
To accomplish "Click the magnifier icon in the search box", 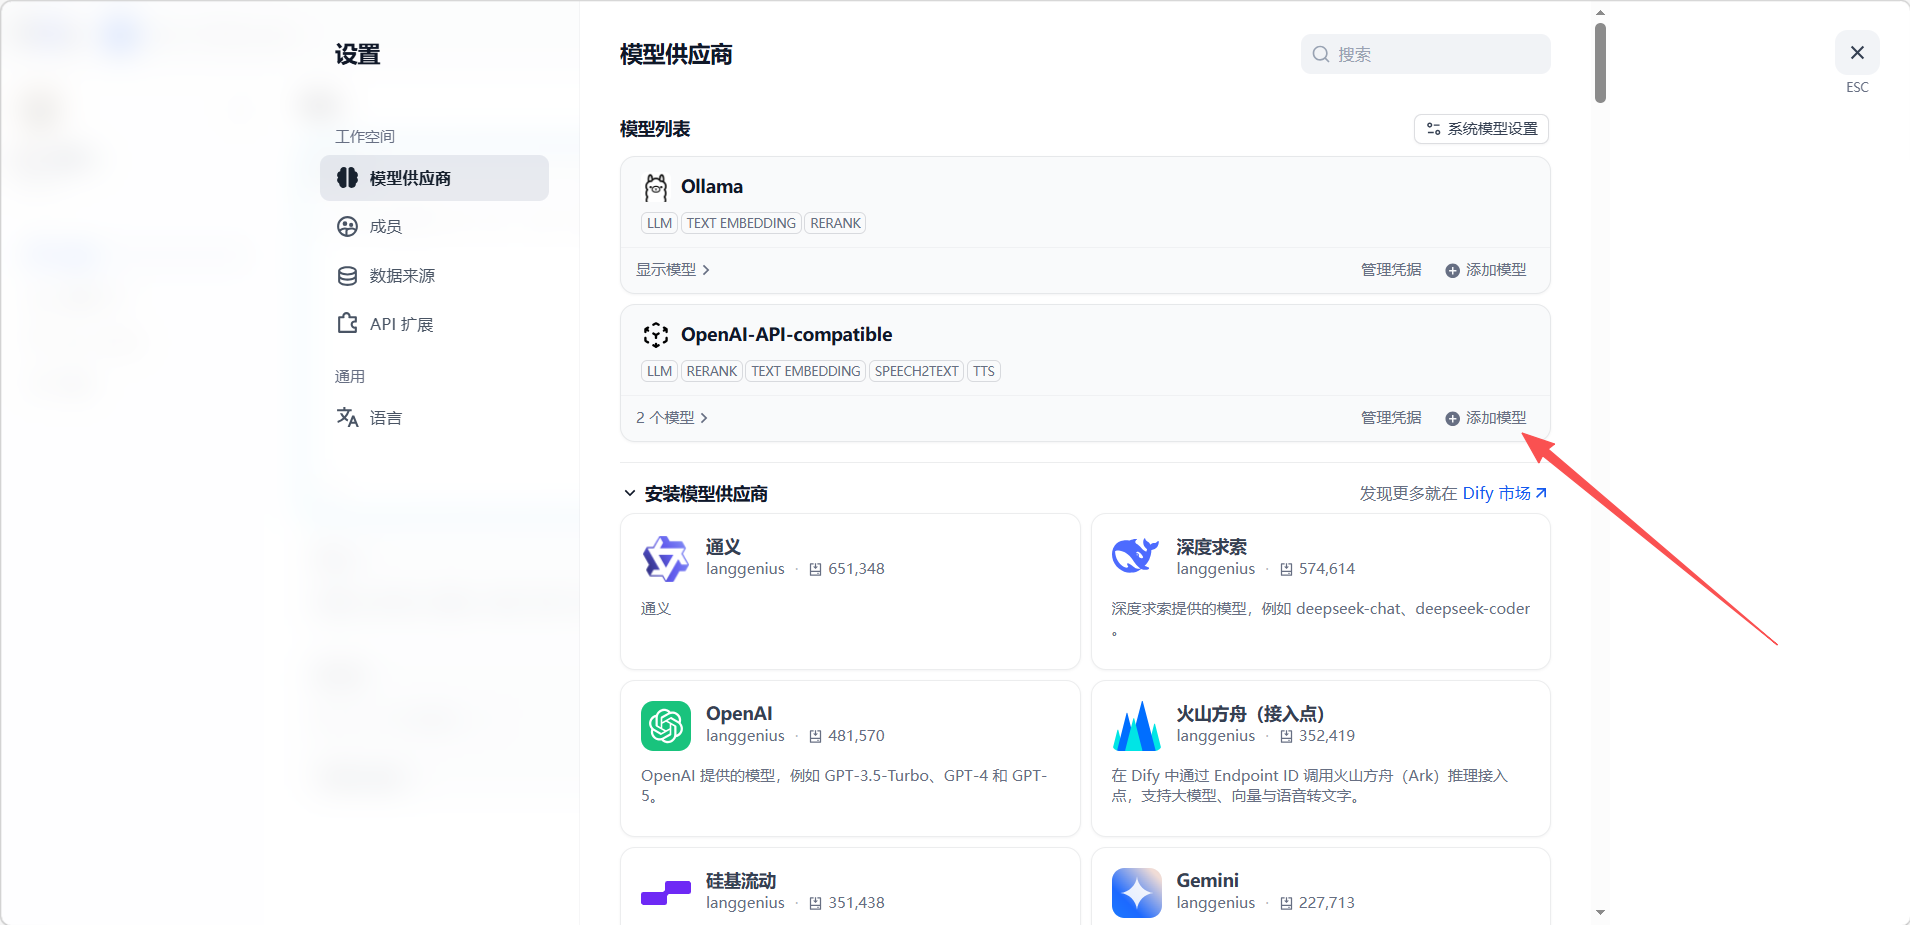I will [x=1321, y=54].
